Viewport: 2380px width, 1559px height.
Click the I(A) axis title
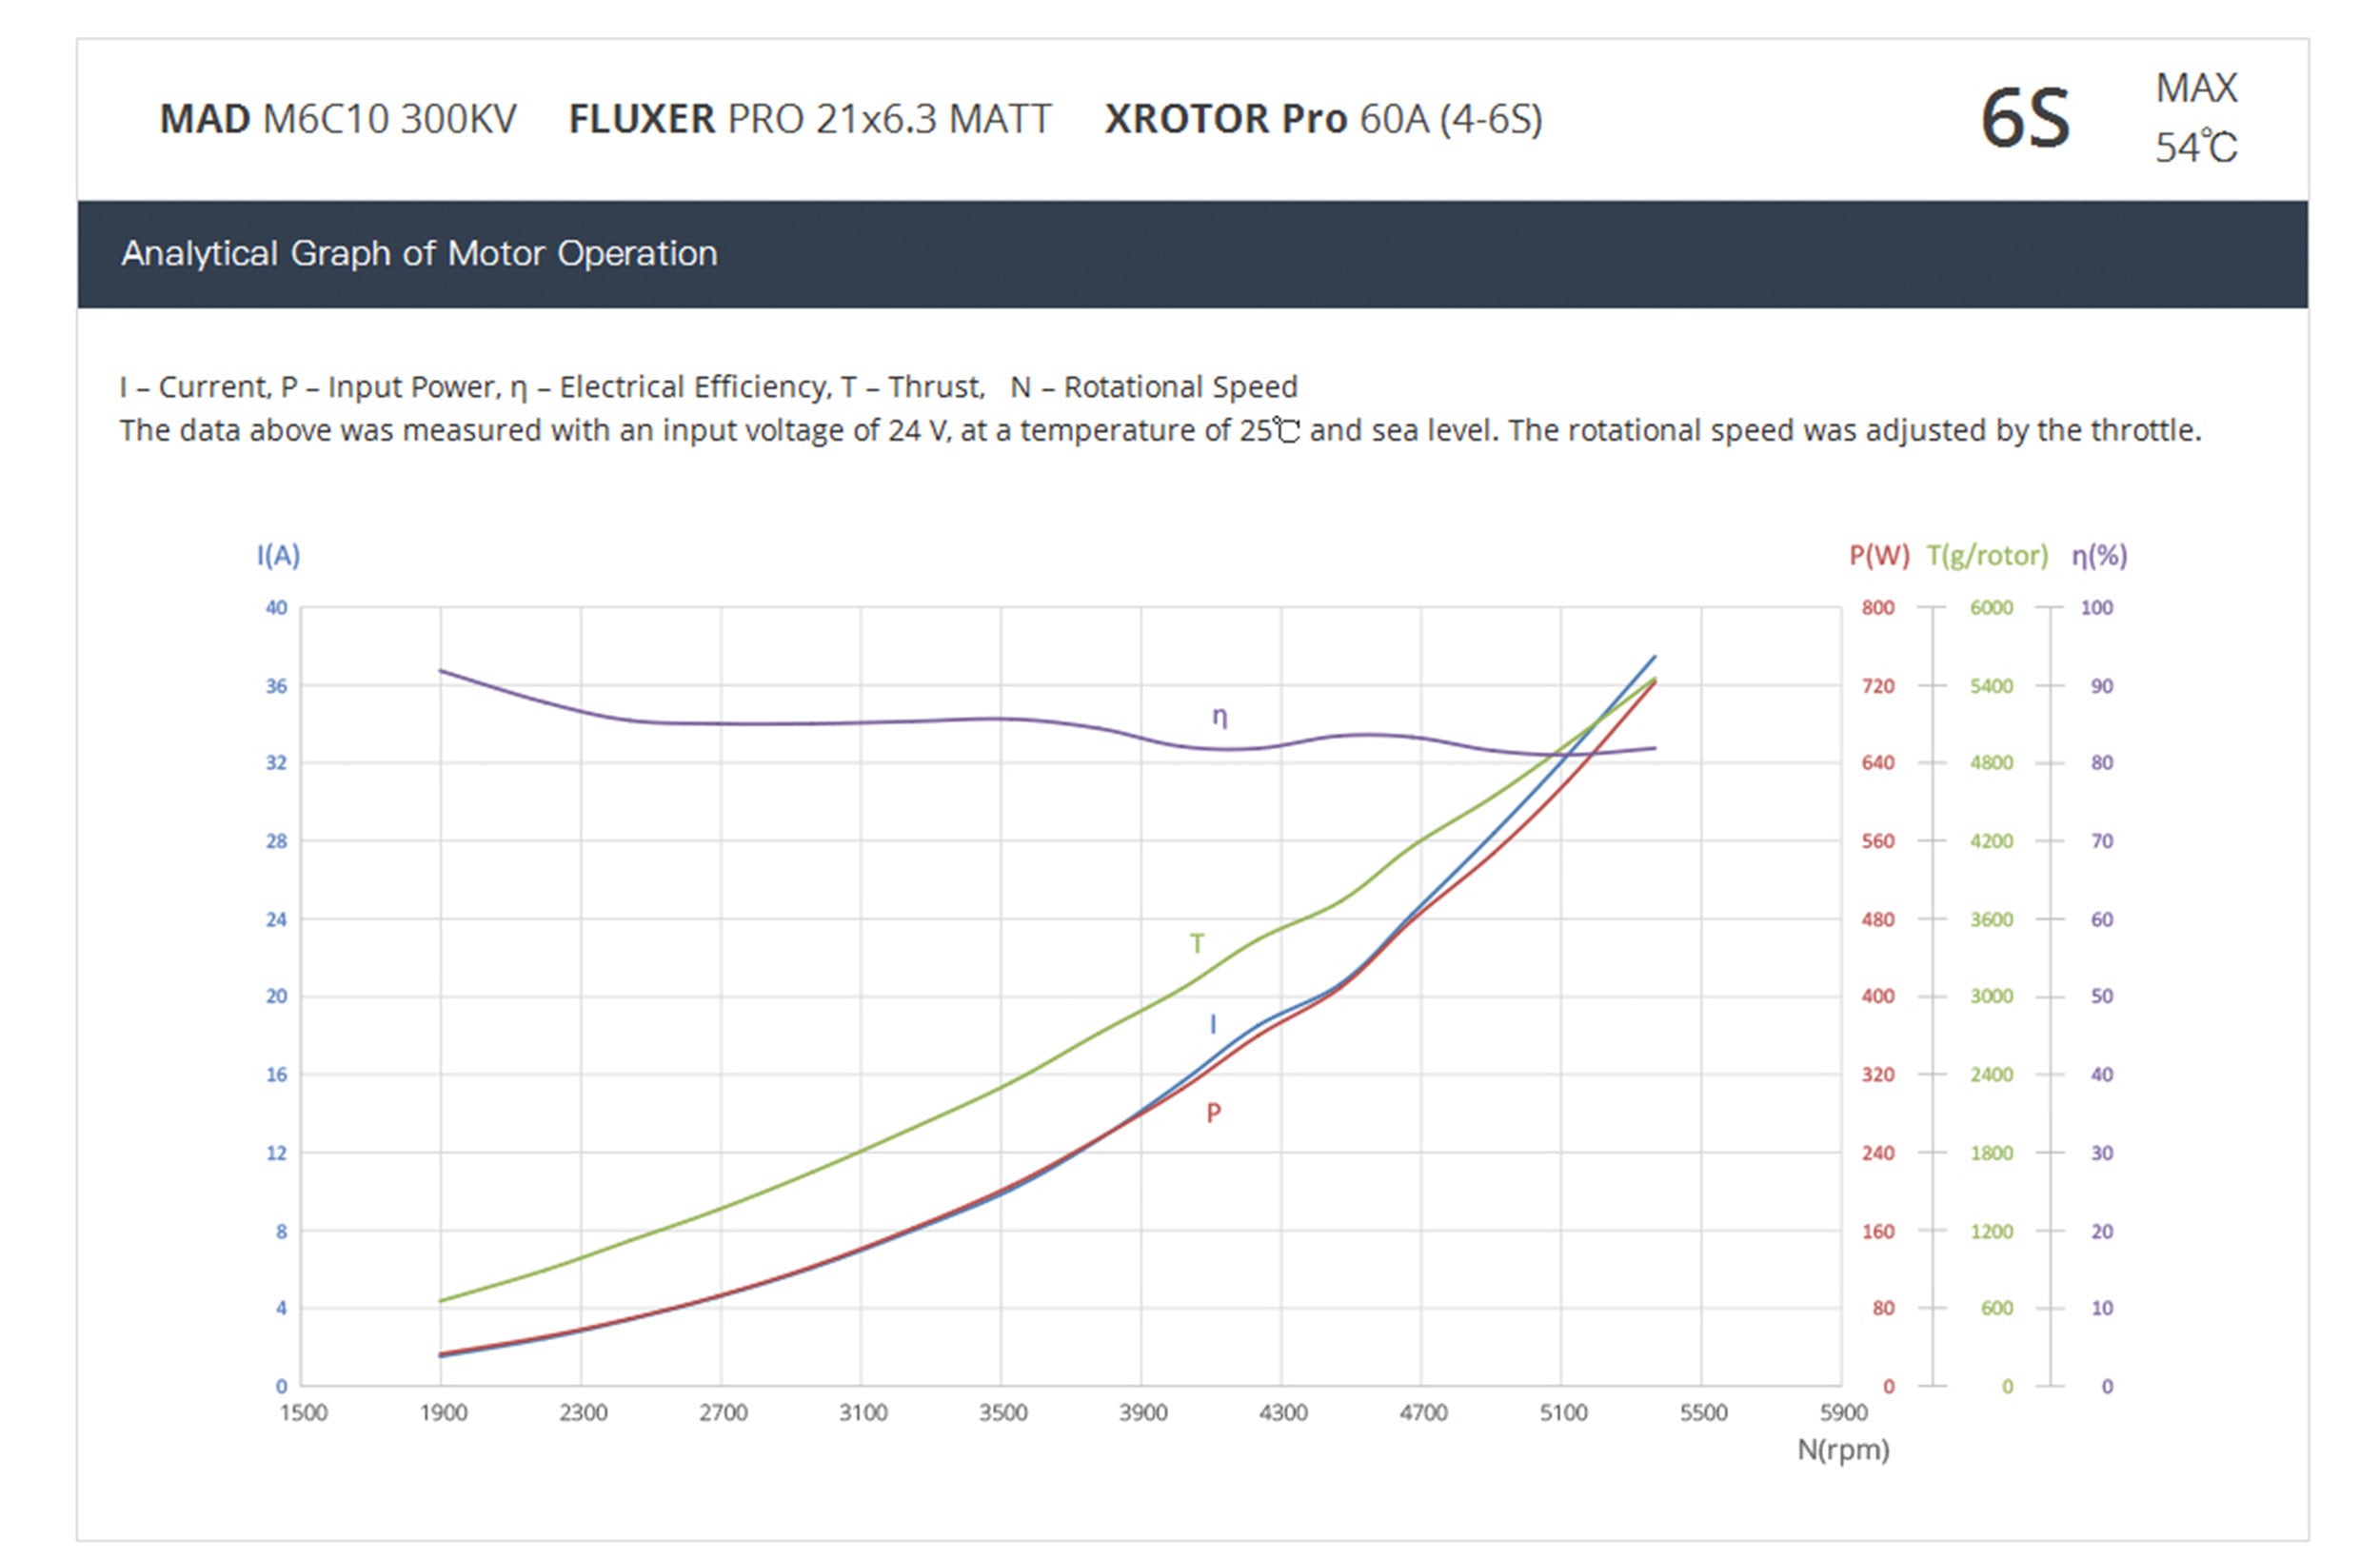click(278, 555)
